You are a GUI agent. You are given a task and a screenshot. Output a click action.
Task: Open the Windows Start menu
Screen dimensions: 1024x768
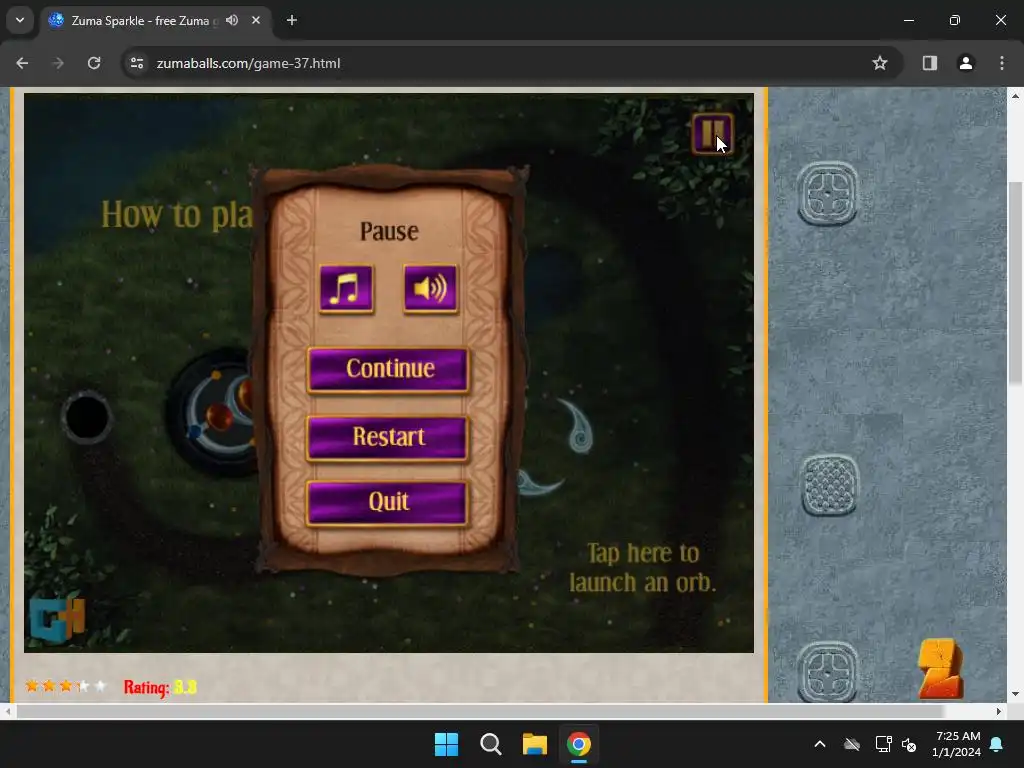tap(447, 744)
